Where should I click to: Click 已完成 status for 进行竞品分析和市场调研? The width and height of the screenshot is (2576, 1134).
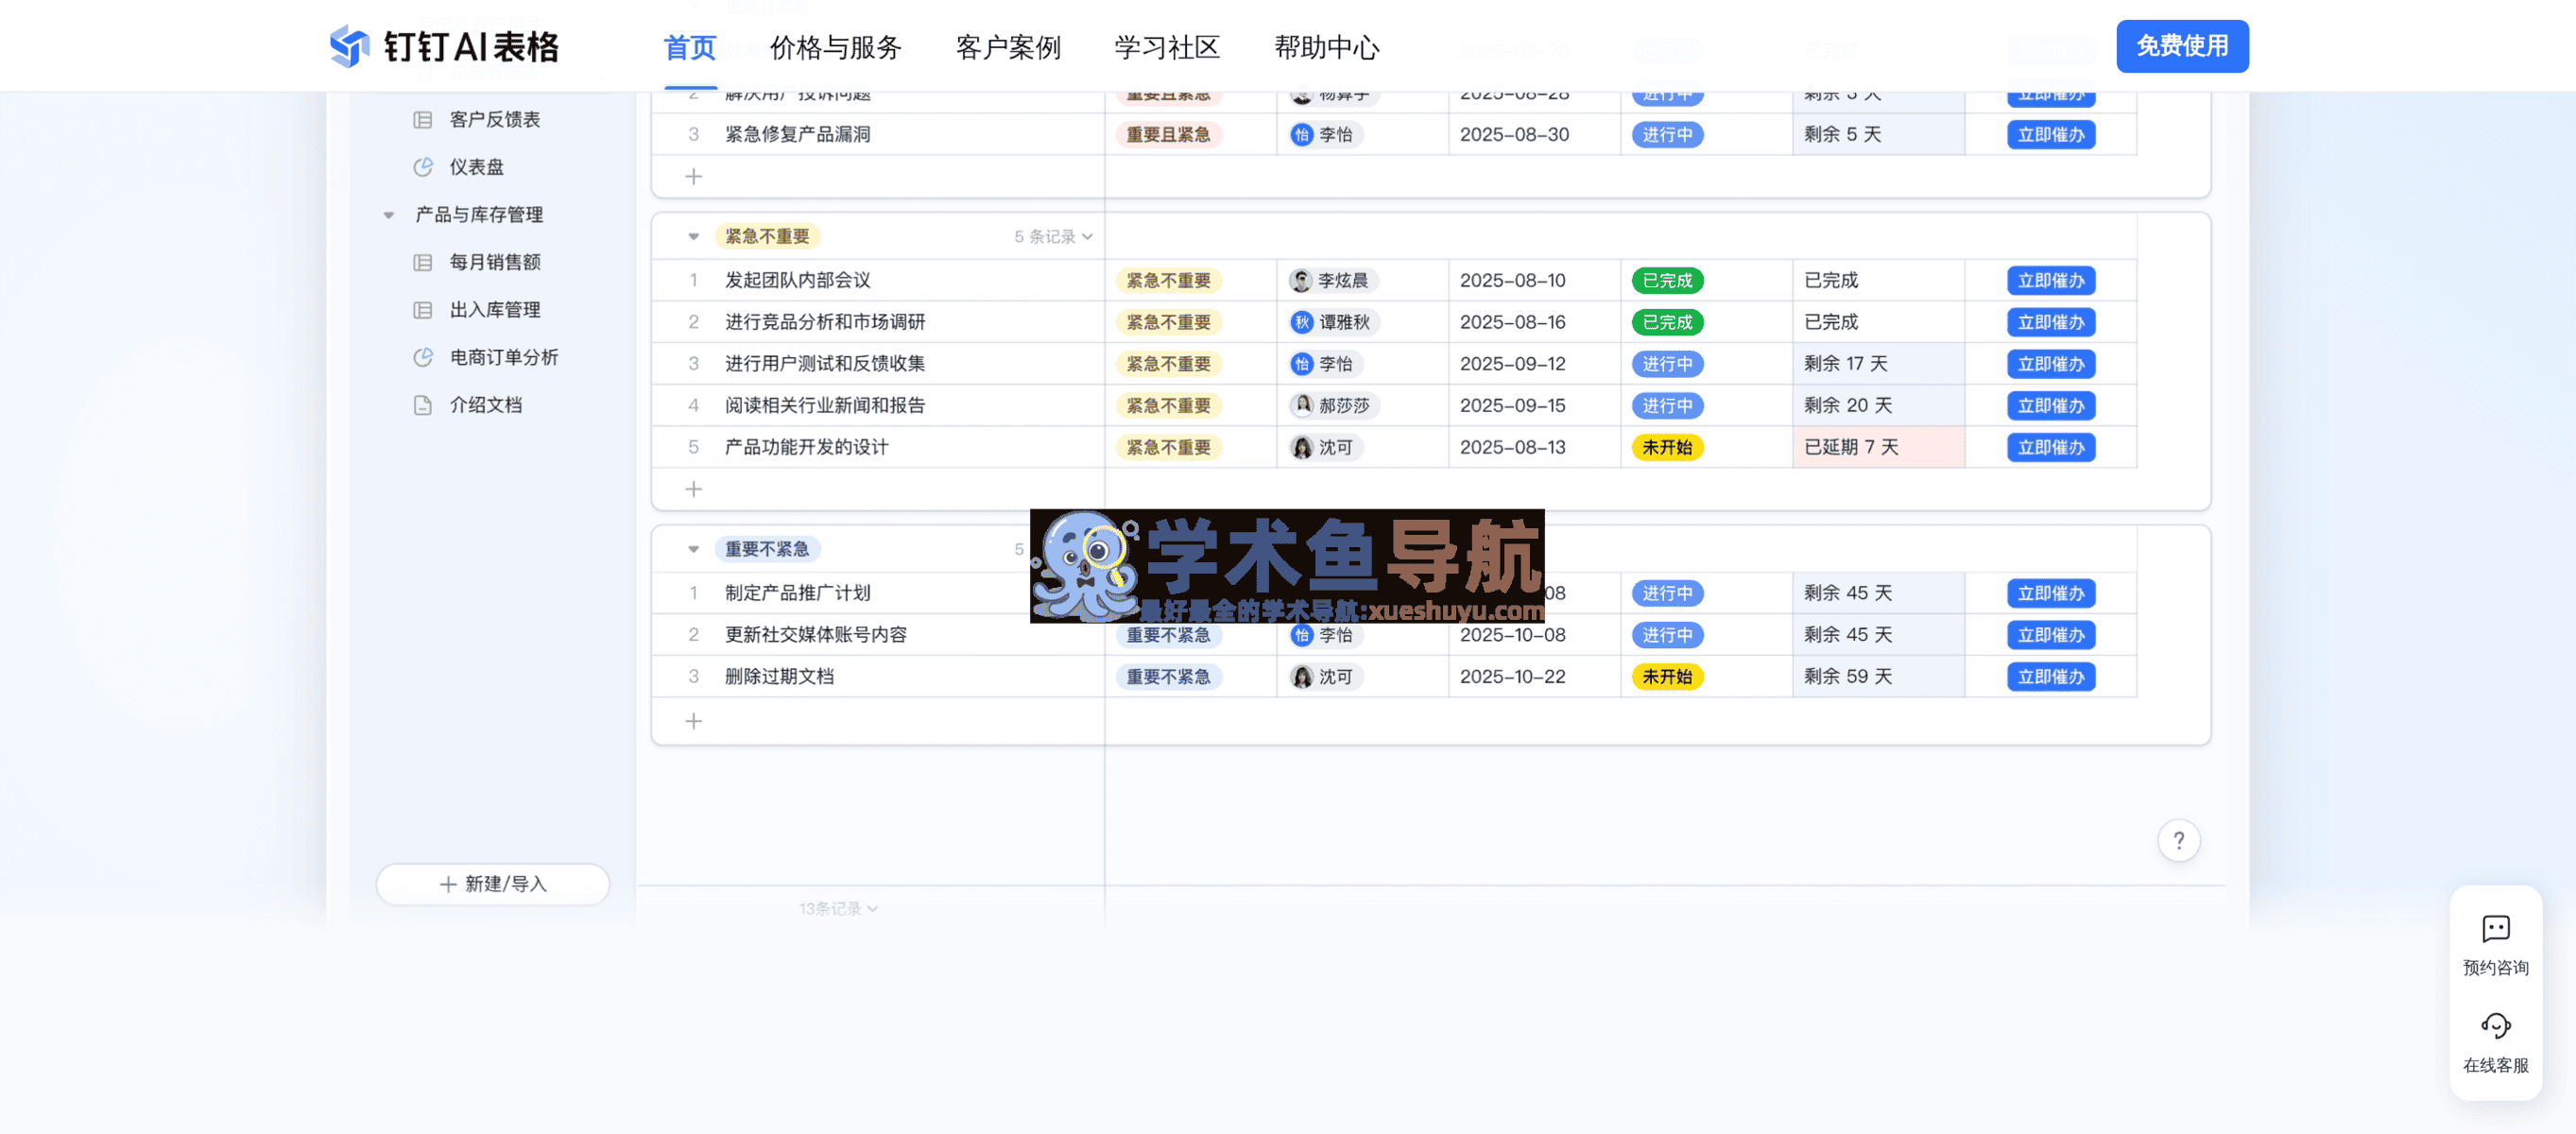click(1666, 322)
